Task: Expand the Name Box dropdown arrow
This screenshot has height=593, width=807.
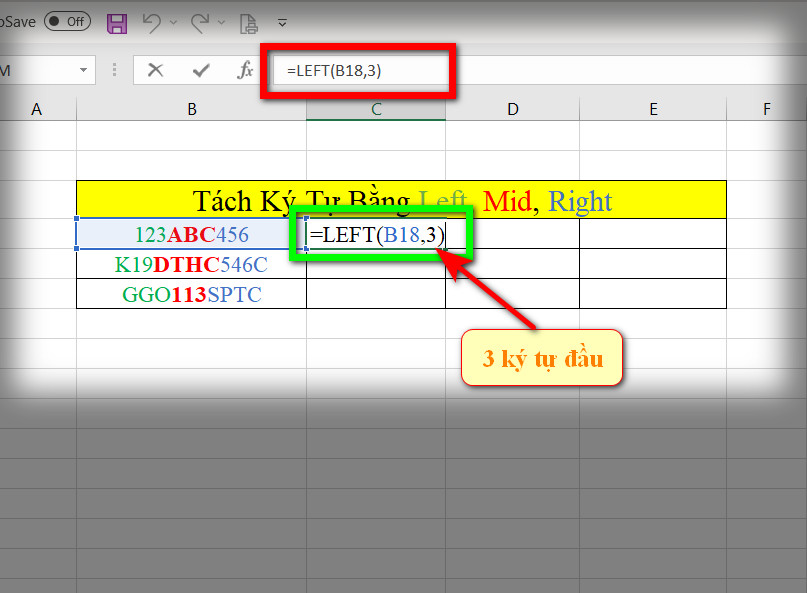Action: click(83, 70)
